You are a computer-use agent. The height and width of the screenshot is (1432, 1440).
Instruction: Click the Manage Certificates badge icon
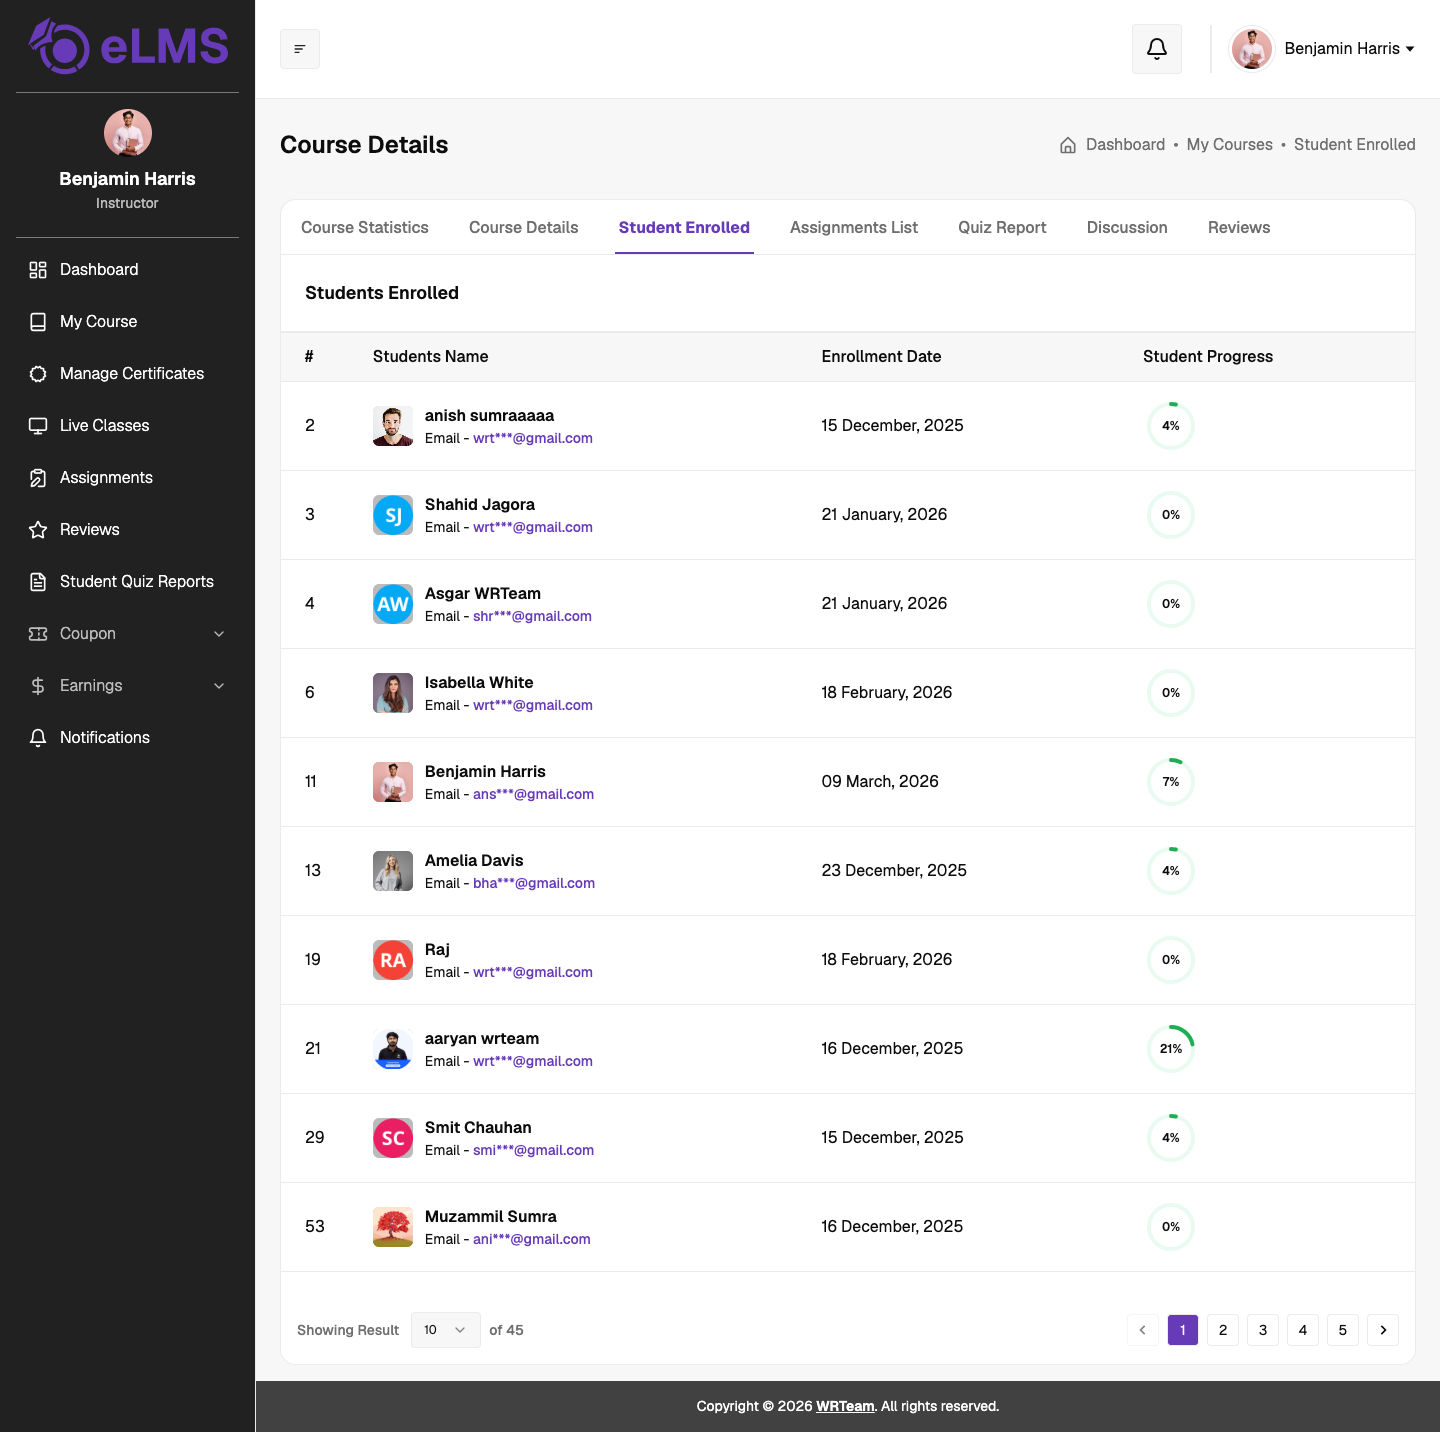[x=38, y=374]
